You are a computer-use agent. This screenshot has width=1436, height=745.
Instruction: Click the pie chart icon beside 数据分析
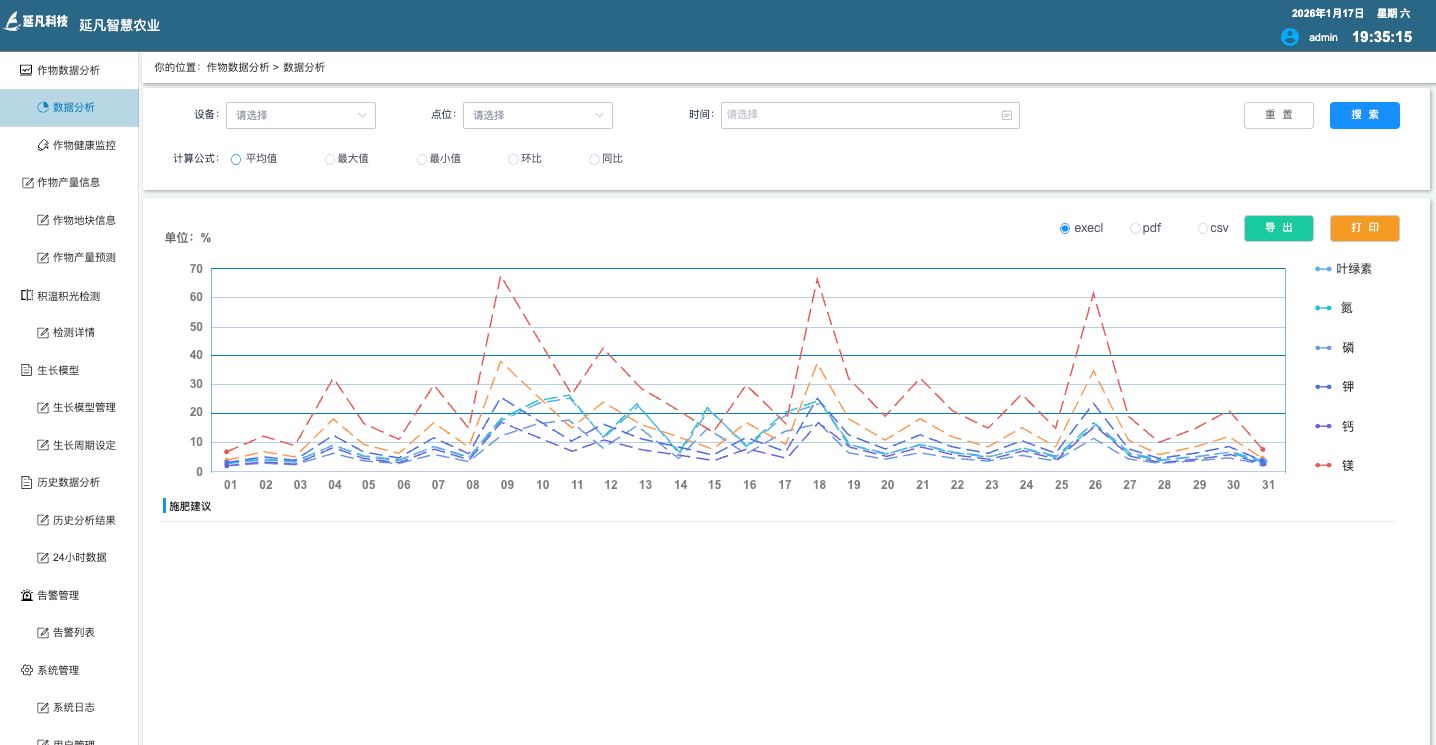43,107
